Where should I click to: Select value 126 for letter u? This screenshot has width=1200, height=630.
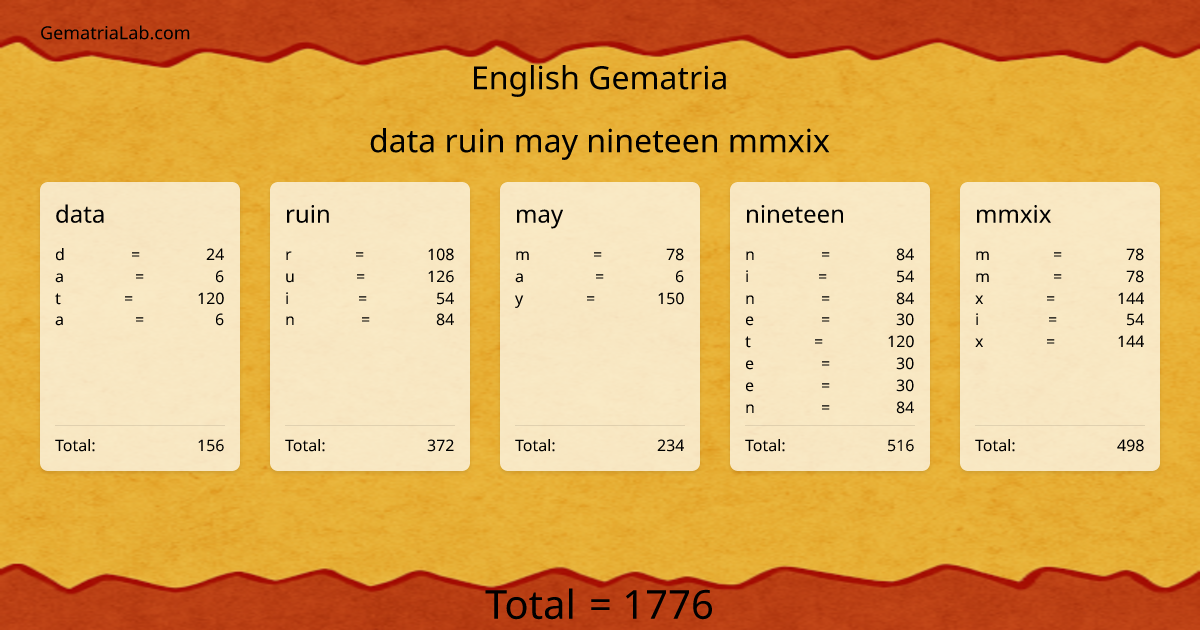point(441,276)
